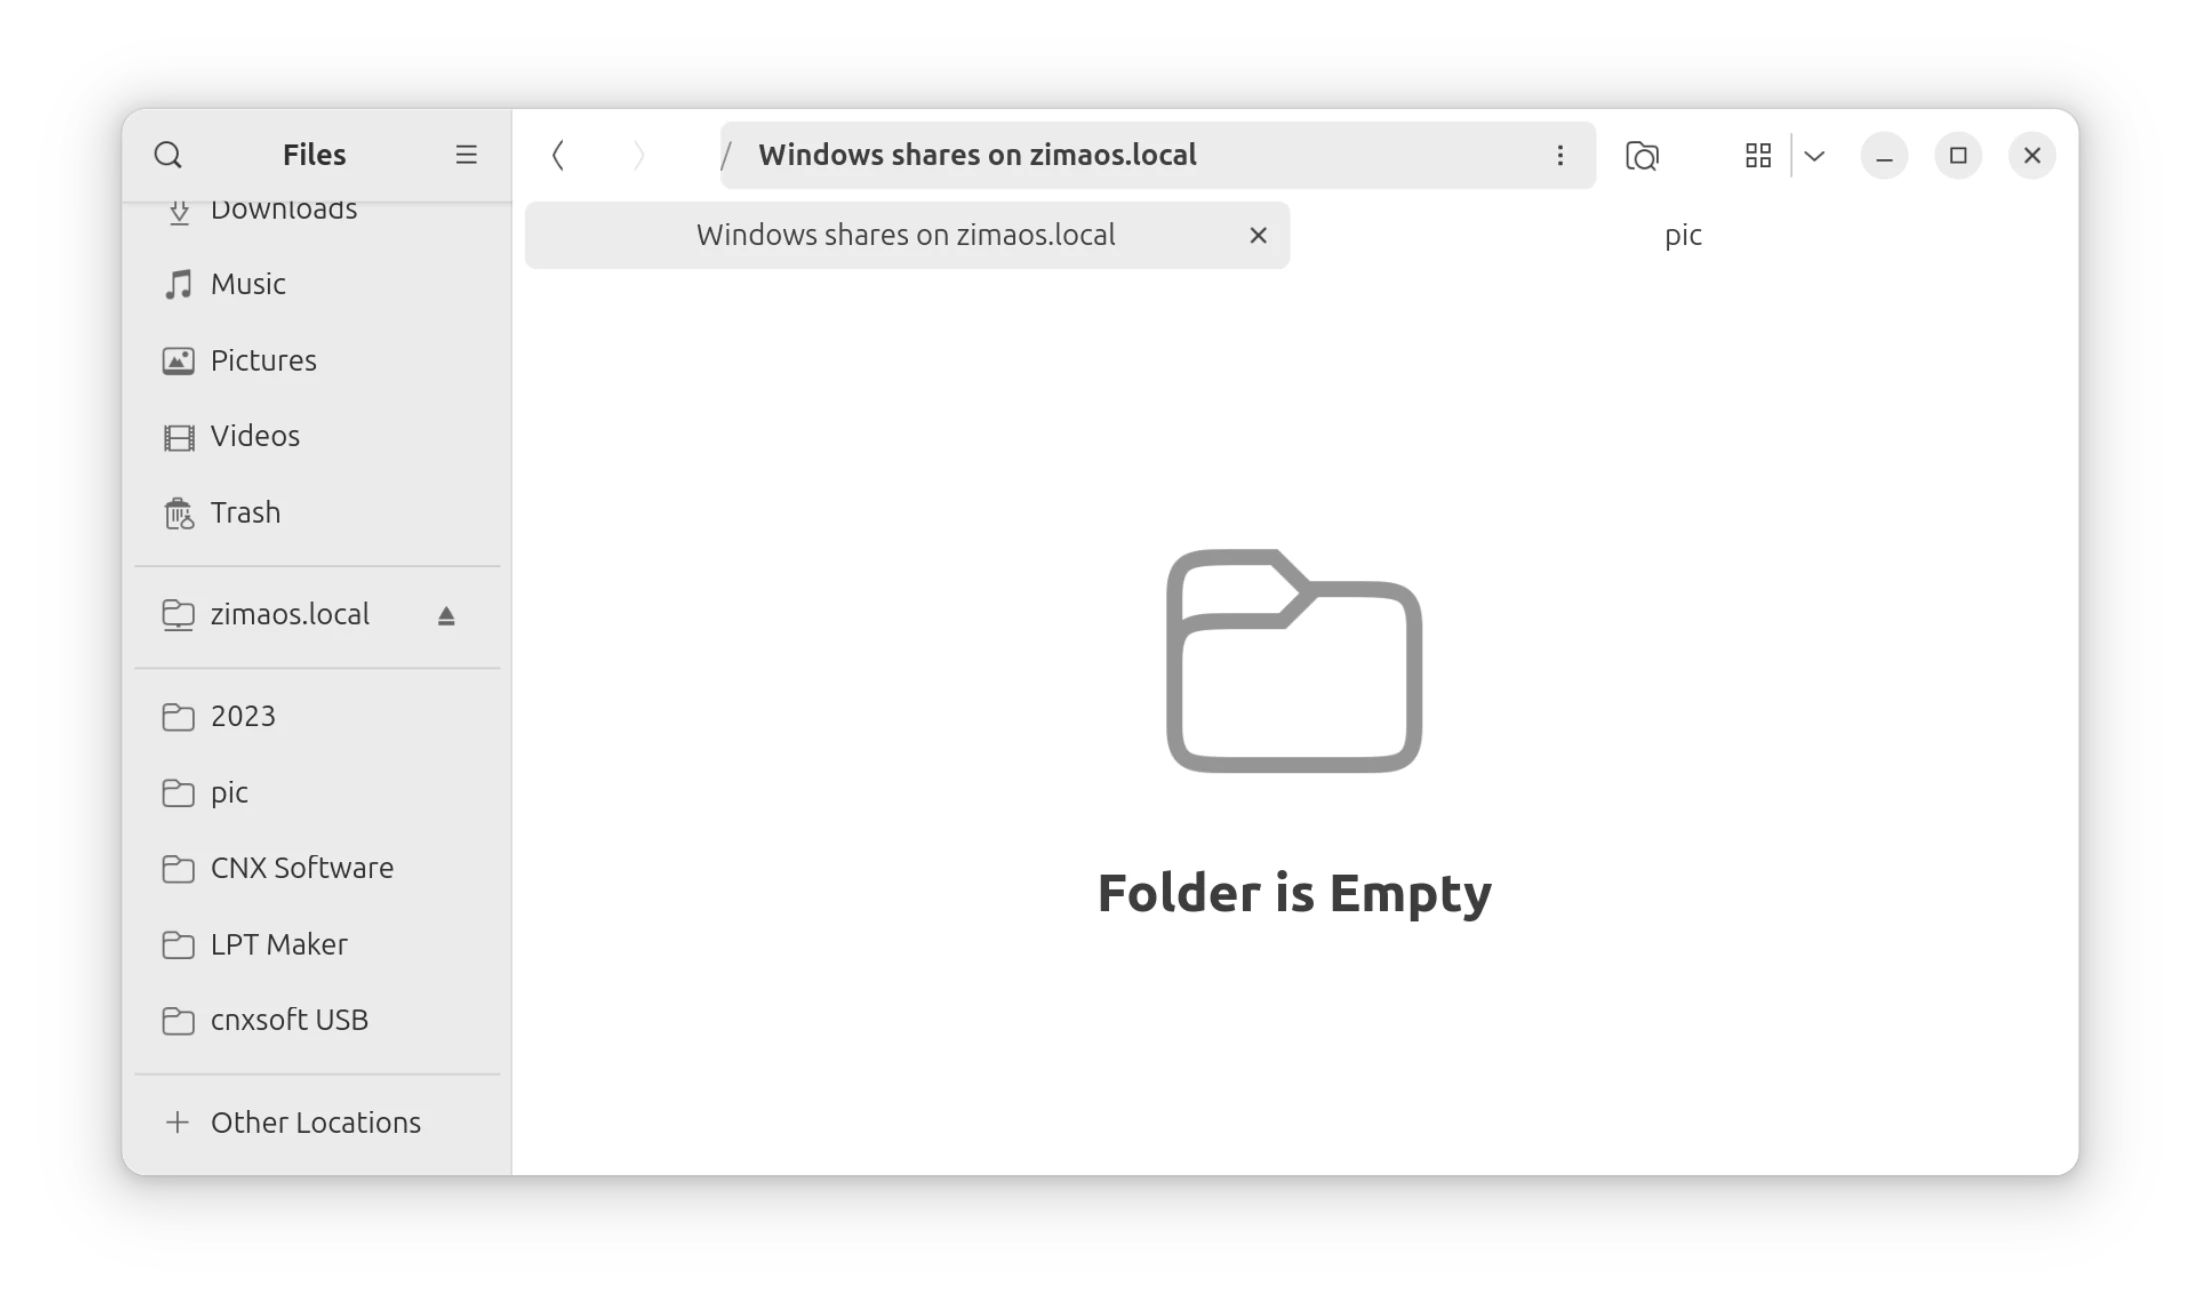Open Other Locations
2200x1310 pixels.
(317, 1122)
